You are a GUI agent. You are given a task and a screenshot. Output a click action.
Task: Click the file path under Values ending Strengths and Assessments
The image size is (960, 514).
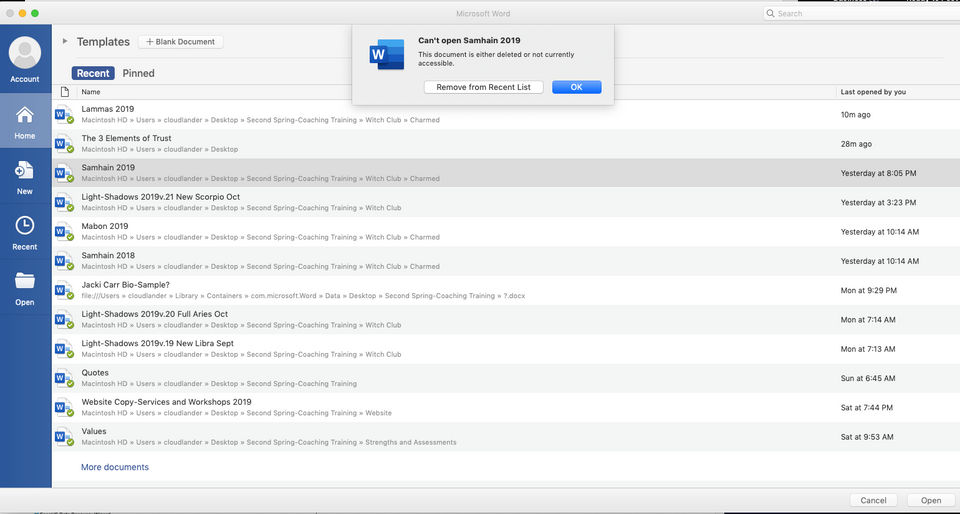[x=269, y=442]
